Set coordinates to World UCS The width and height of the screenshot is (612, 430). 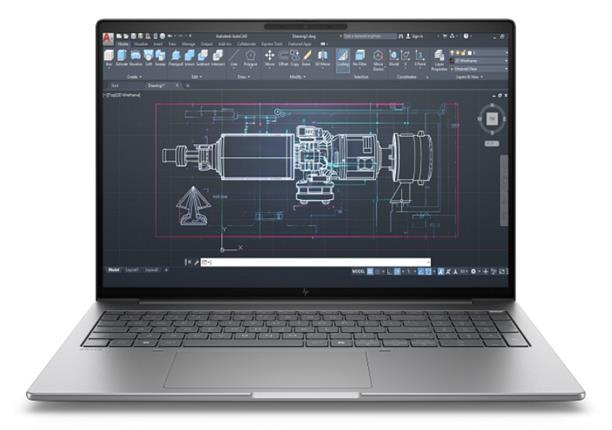(394, 58)
